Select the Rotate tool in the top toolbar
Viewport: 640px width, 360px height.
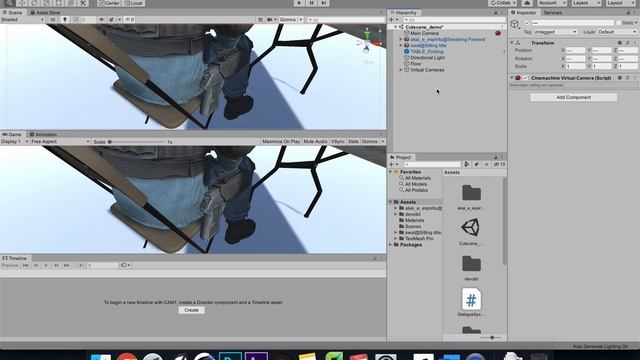click(x=34, y=3)
